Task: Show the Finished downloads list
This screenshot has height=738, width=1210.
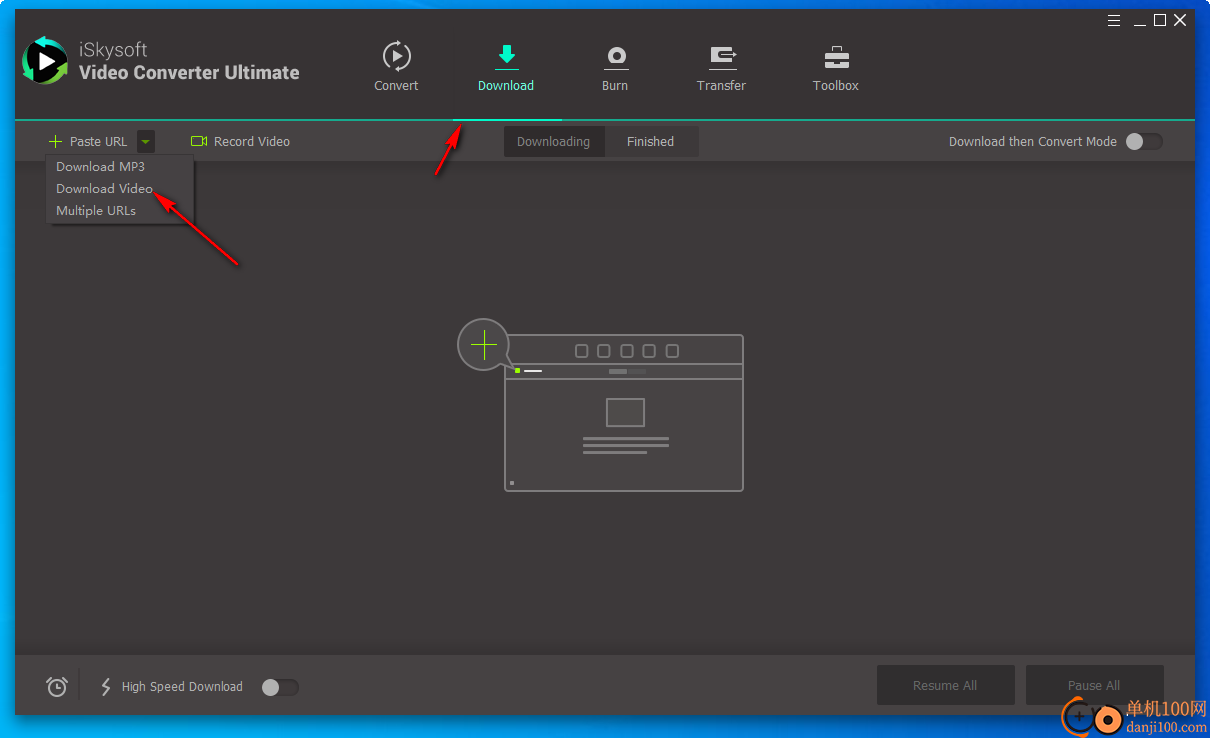Action: 650,142
